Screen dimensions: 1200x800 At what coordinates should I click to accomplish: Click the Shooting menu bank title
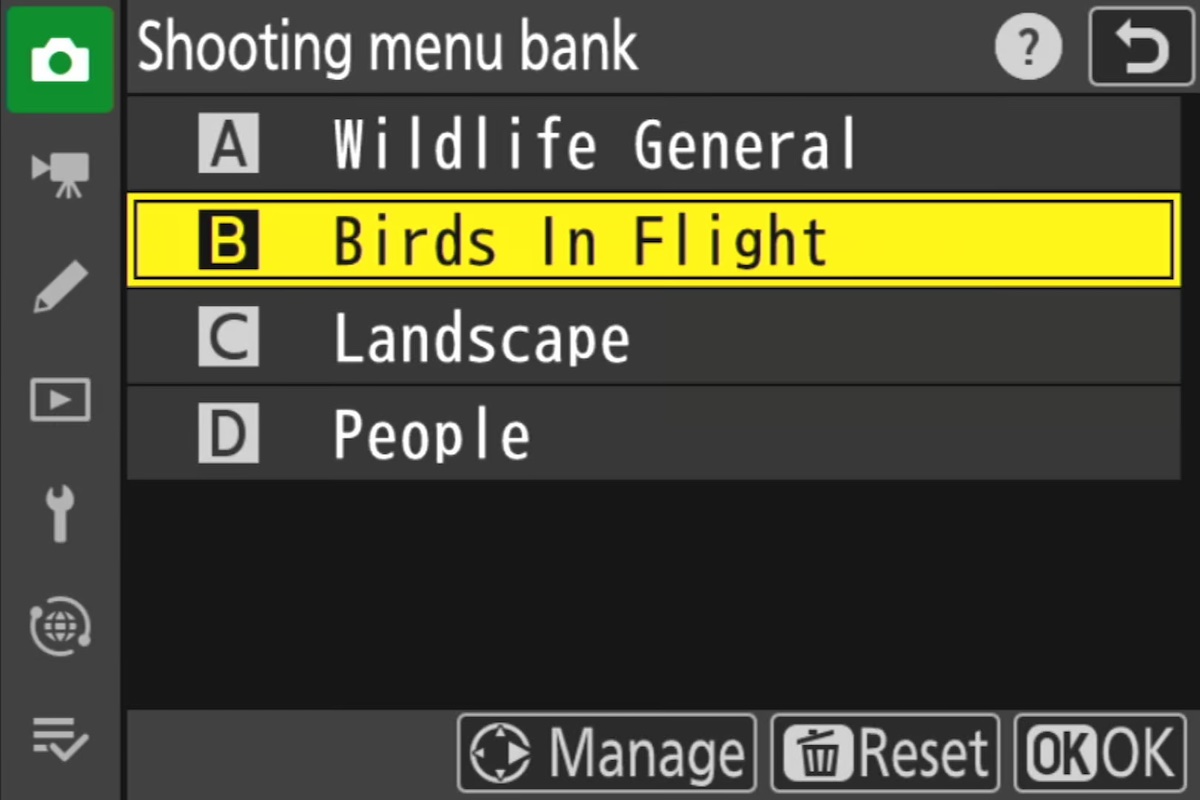(x=387, y=46)
